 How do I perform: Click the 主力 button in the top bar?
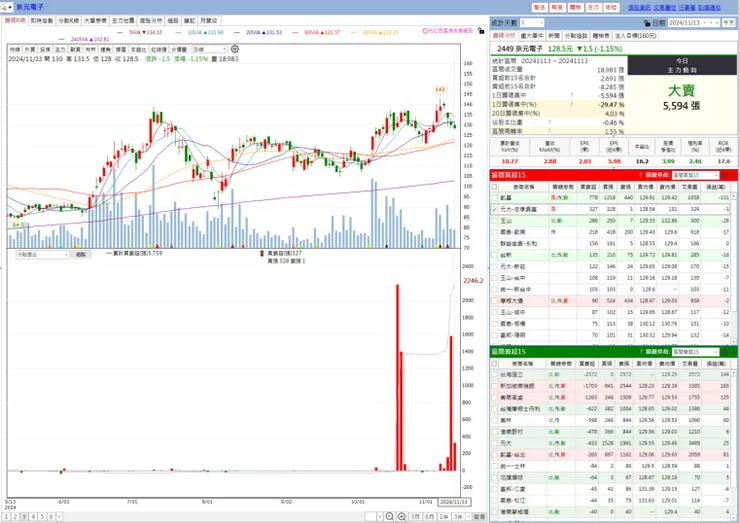pyautogui.click(x=593, y=8)
